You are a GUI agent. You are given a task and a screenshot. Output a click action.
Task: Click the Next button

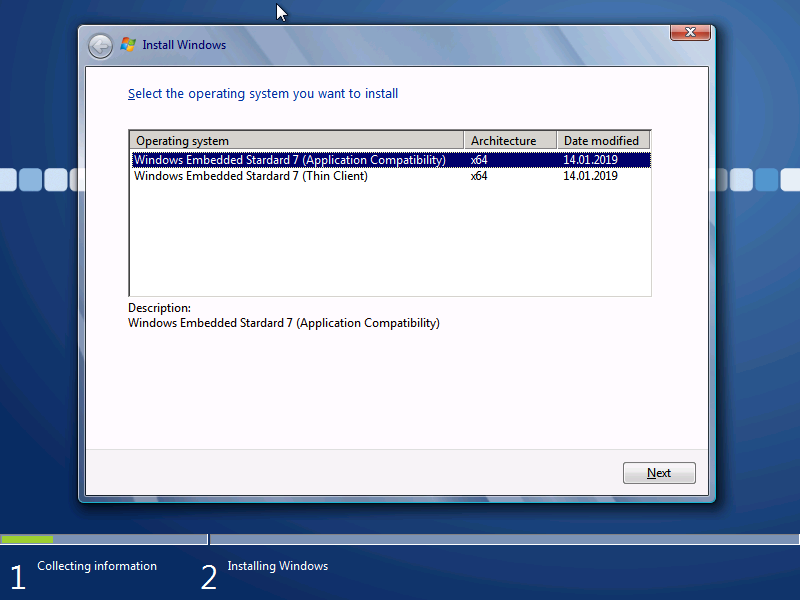(x=658, y=473)
